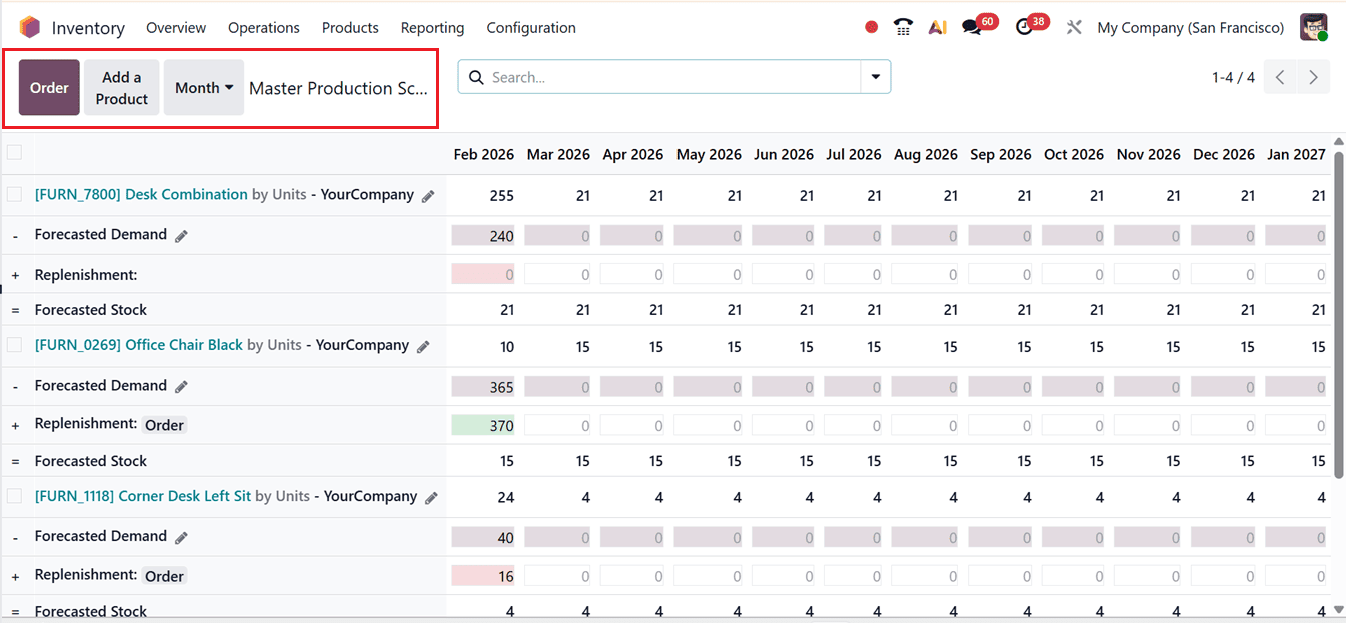The image size is (1346, 623).
Task: Click the developer tools wrench icon
Action: [x=1074, y=27]
